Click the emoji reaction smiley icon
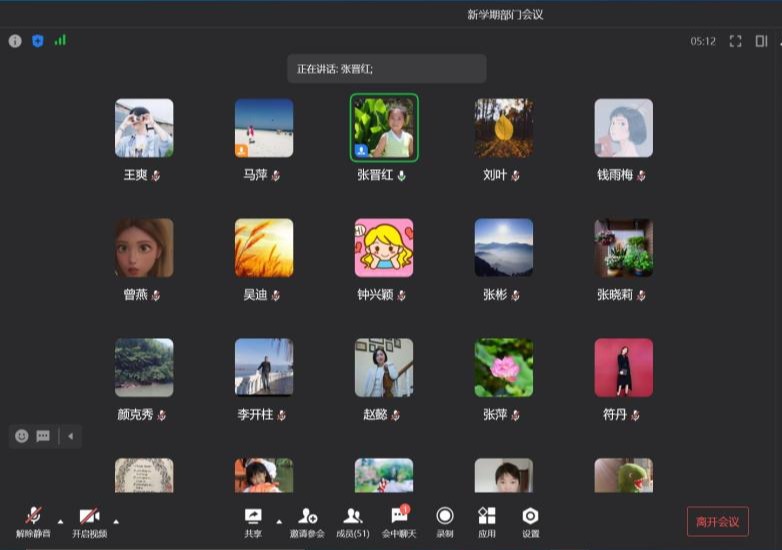 click(x=21, y=436)
